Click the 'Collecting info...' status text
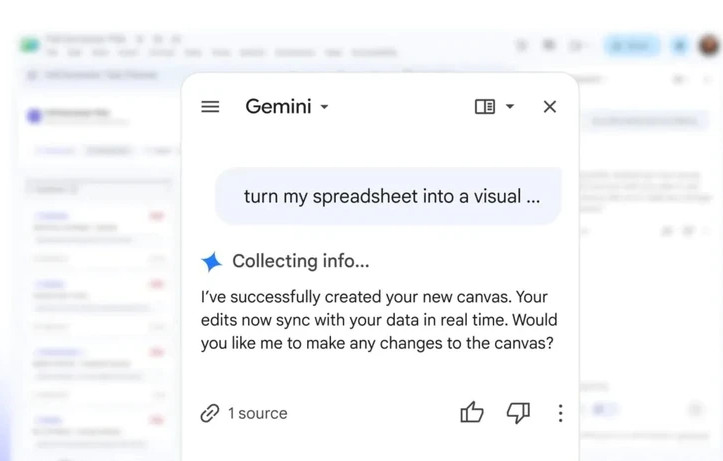 pyautogui.click(x=301, y=261)
